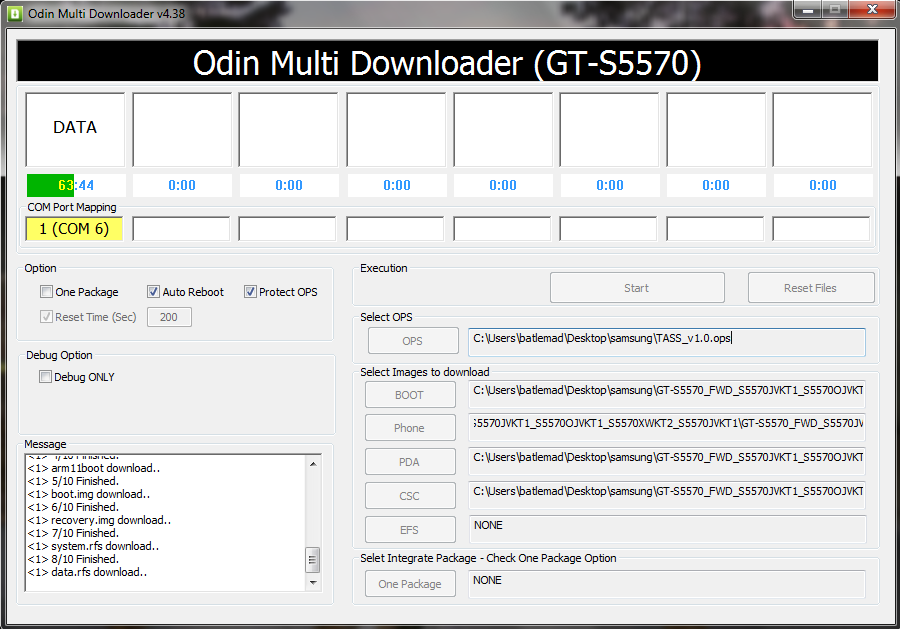Click the One Package path field
The width and height of the screenshot is (900, 629).
click(666, 584)
